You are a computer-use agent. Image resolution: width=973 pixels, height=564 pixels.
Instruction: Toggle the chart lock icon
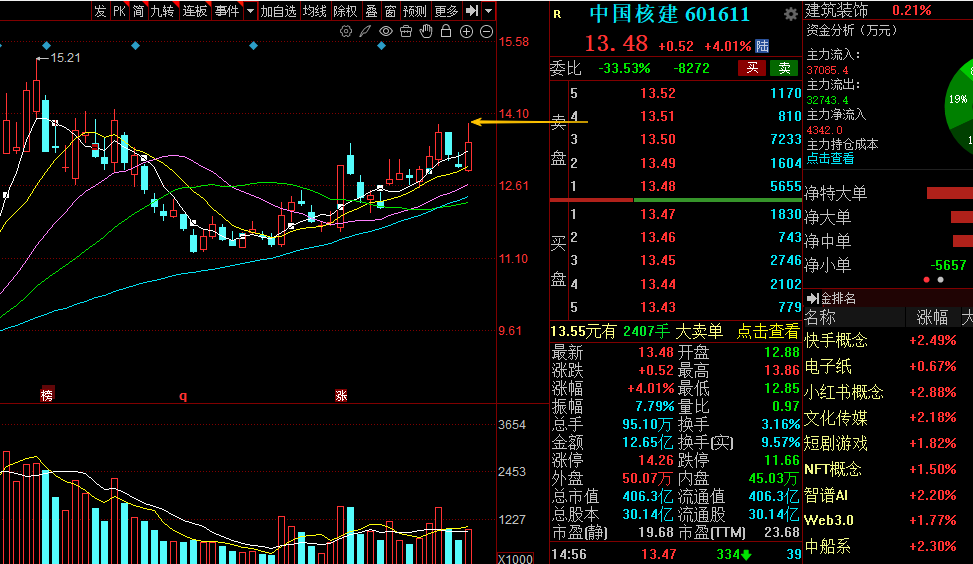coord(446,31)
